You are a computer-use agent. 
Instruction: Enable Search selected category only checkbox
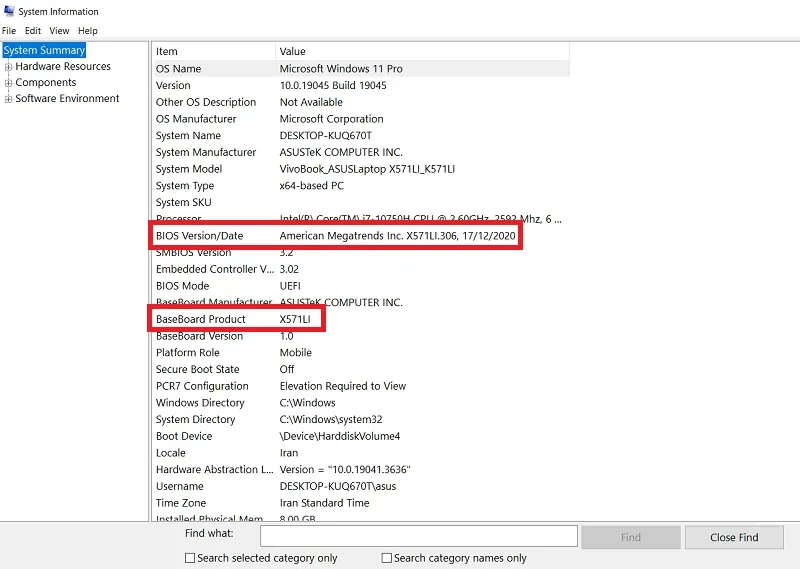click(x=190, y=558)
